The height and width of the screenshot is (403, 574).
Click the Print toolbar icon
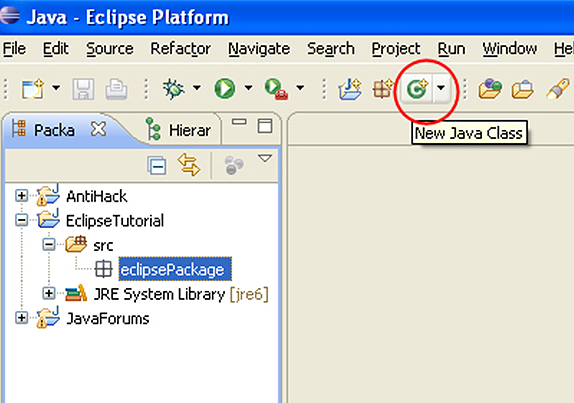[x=116, y=89]
